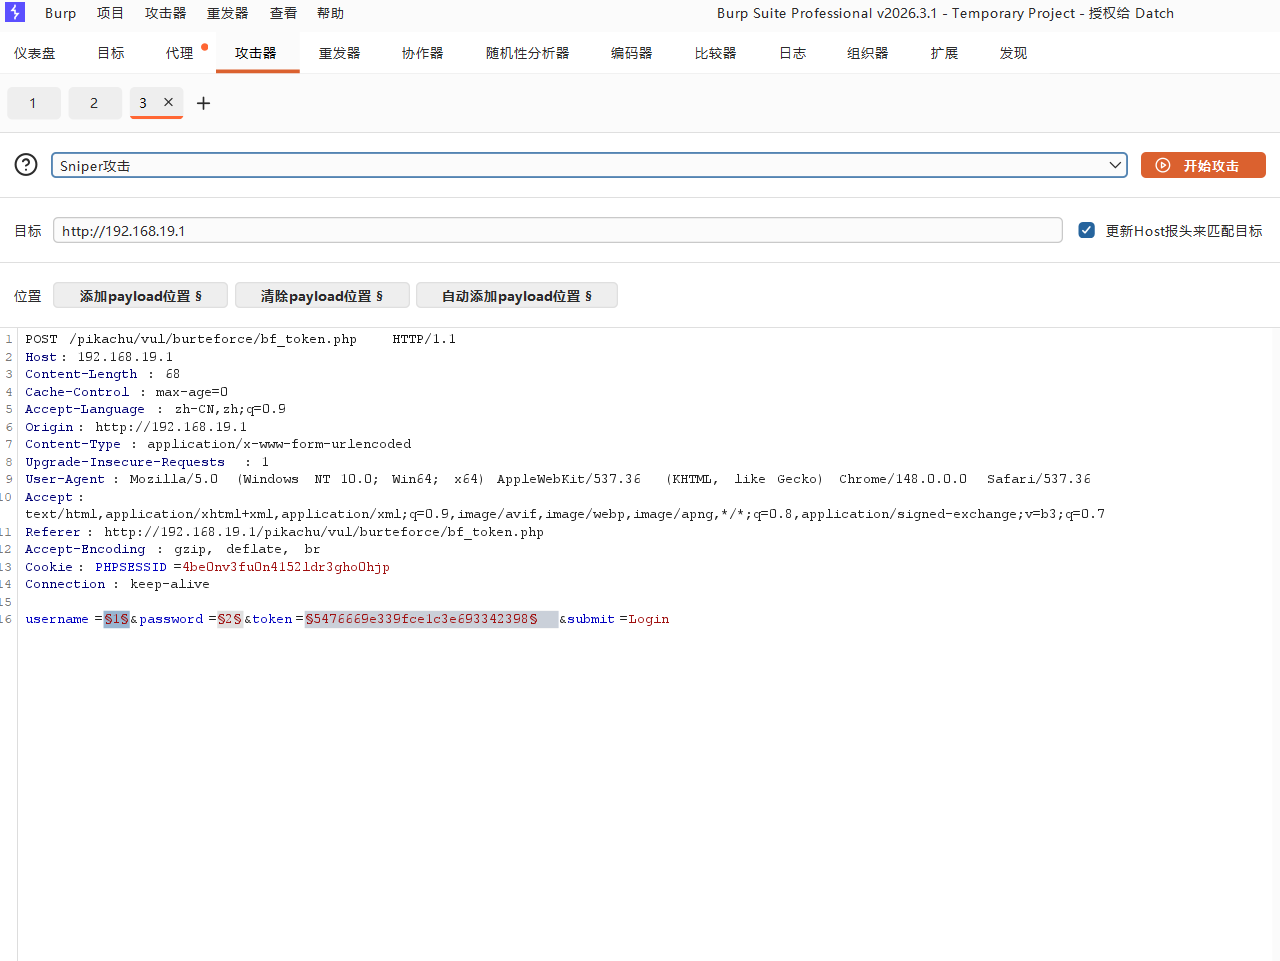
Task: Open the Sniper攻击 attack type dropdown
Action: (x=589, y=165)
